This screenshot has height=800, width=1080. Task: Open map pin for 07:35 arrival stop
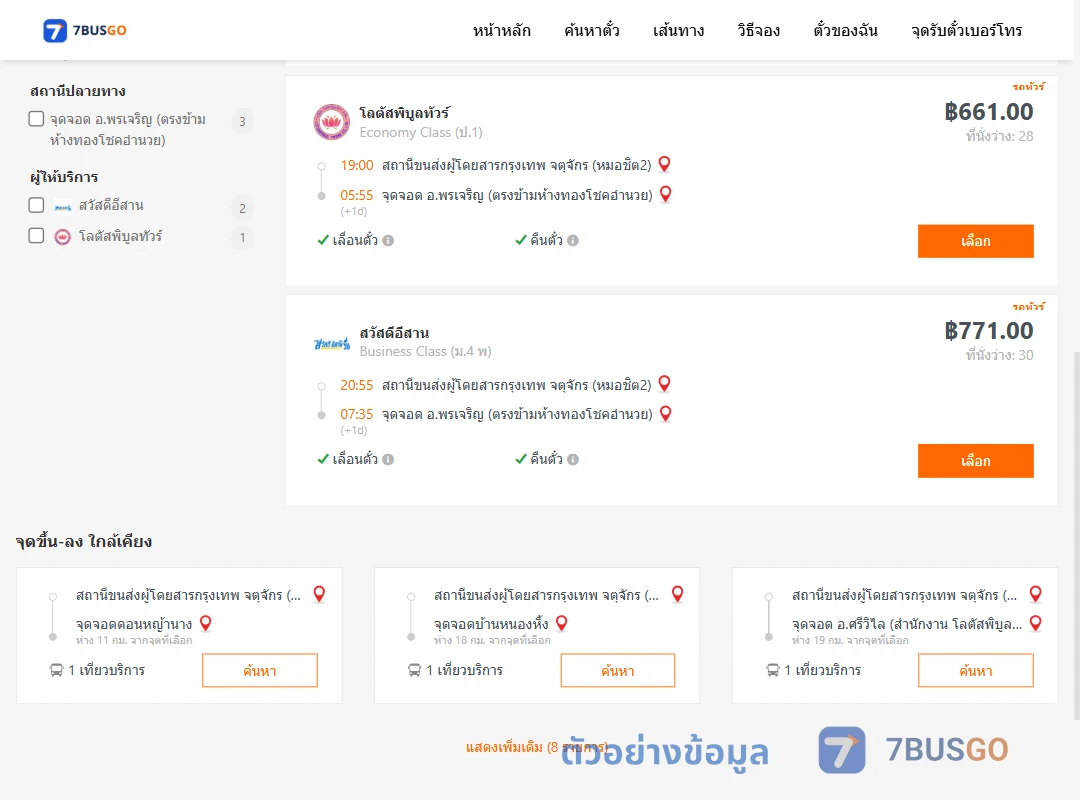[x=665, y=413]
